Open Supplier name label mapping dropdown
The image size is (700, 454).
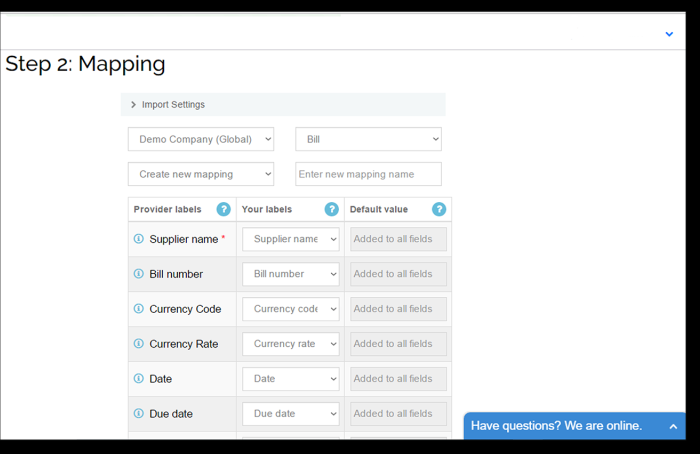pos(291,239)
